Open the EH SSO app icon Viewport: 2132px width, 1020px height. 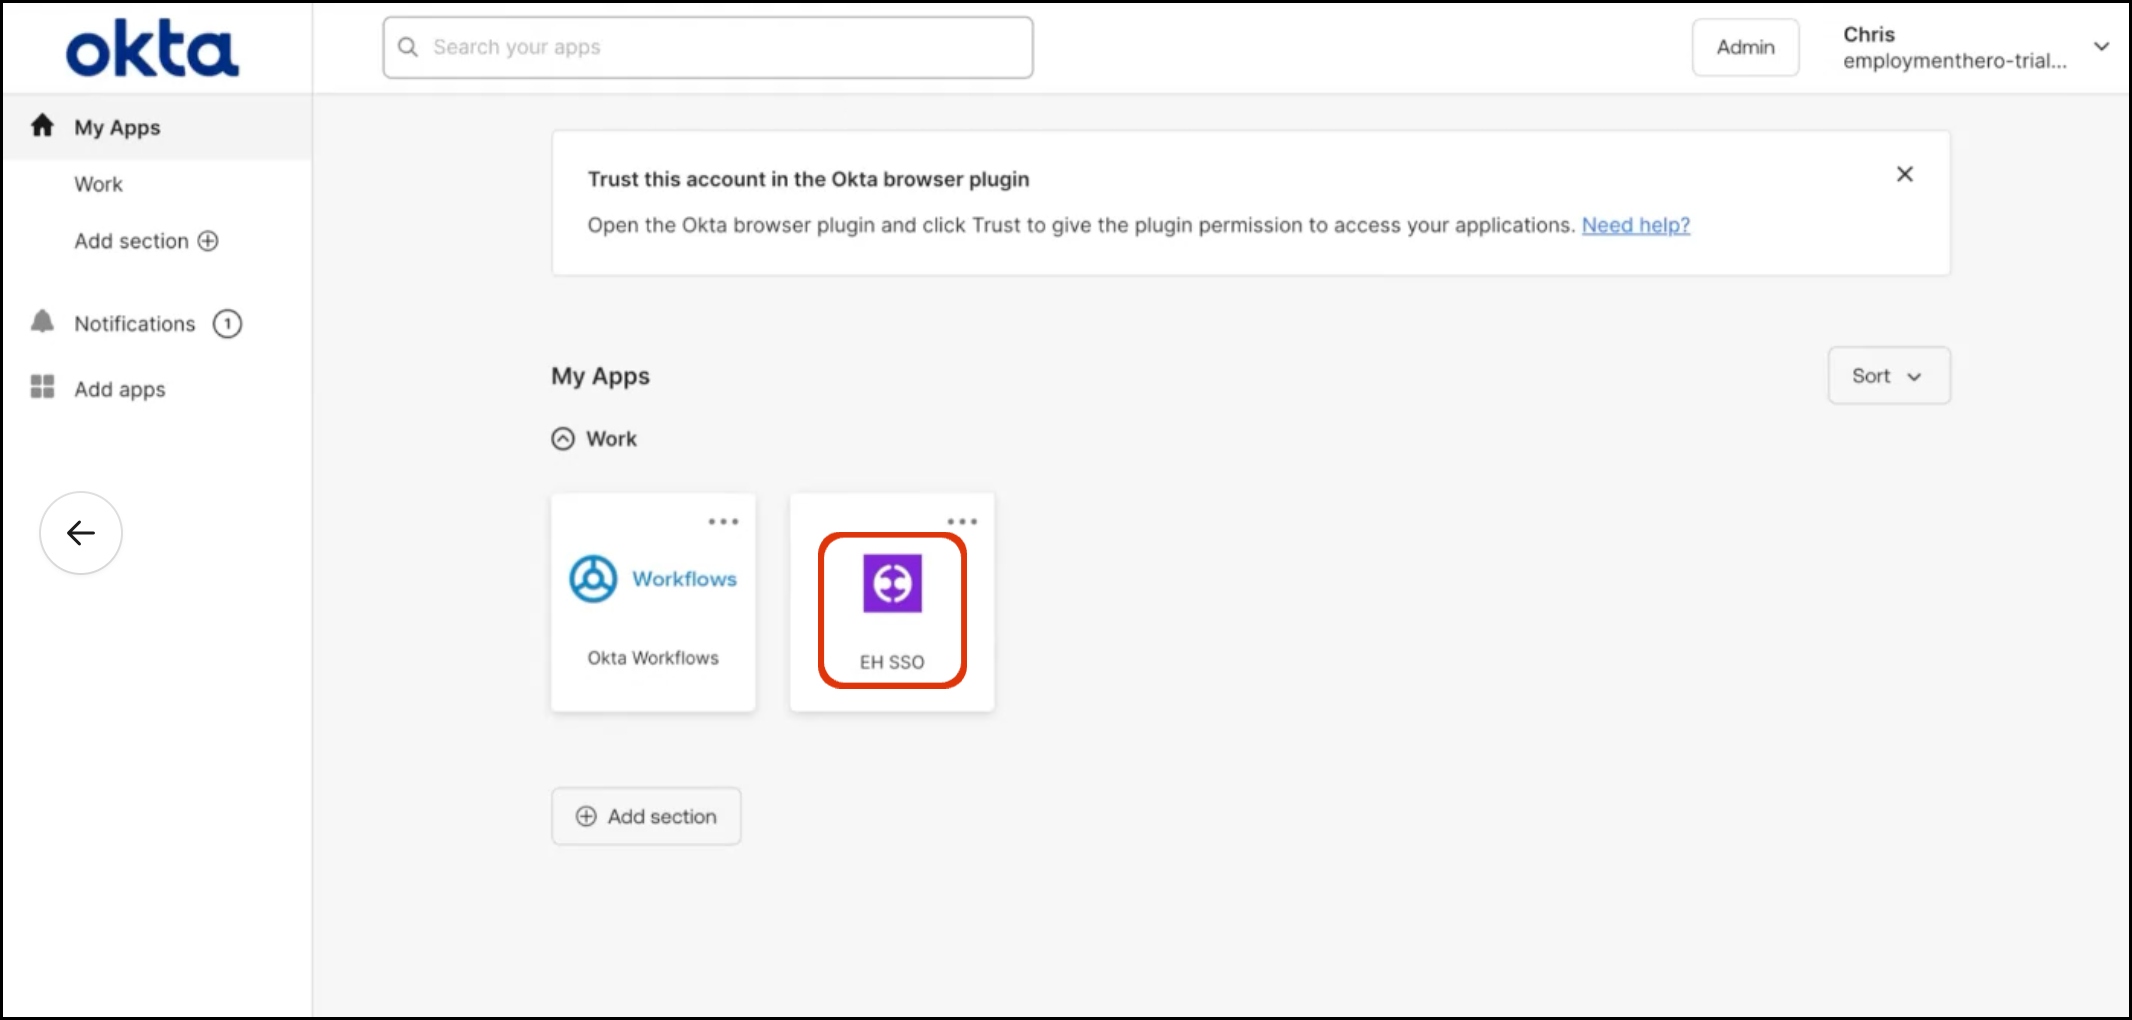[892, 584]
